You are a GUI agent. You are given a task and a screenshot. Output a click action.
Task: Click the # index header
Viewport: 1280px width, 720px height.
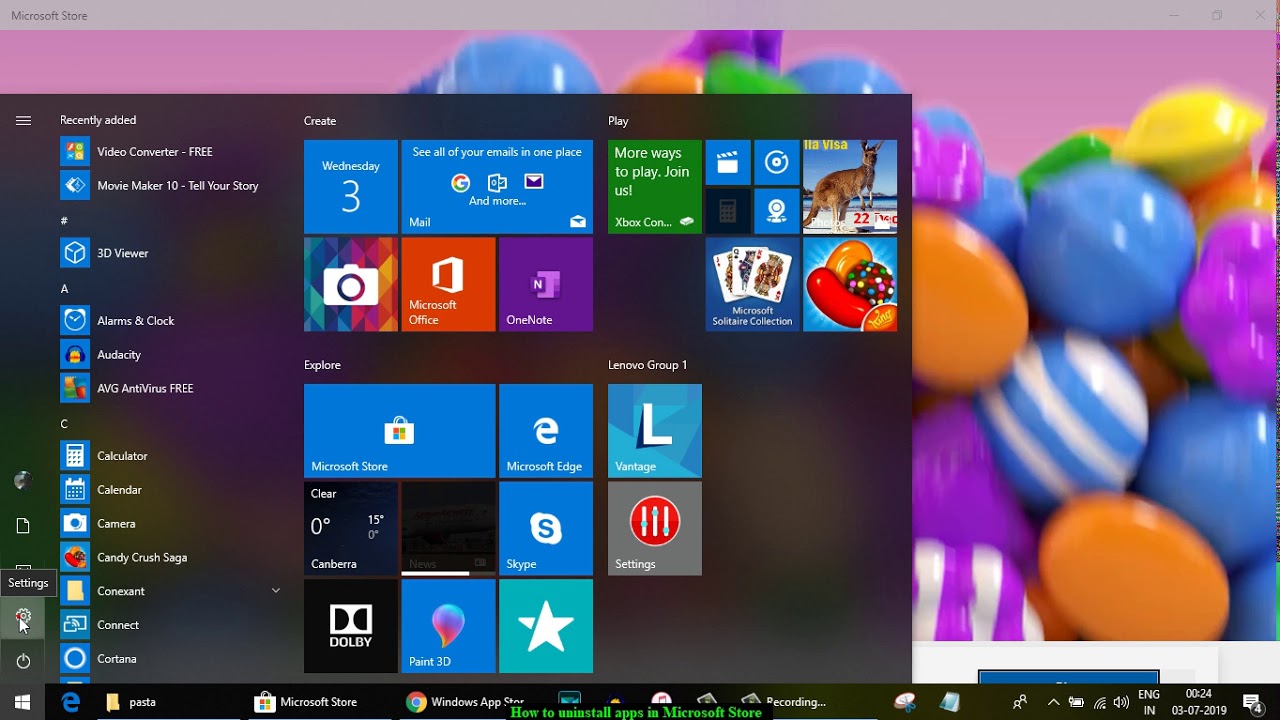(x=65, y=221)
